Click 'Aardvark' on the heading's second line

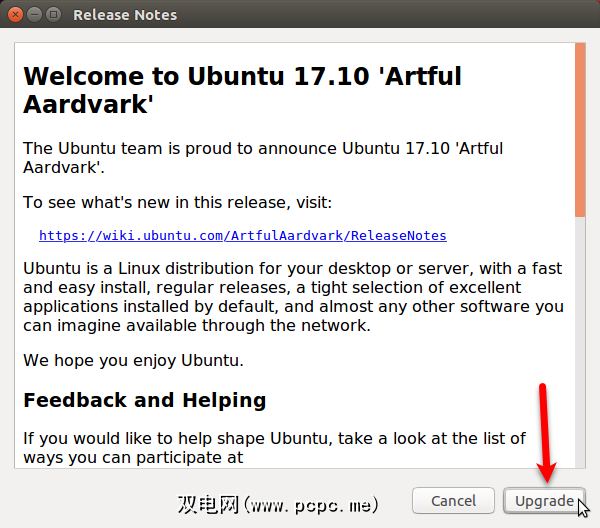pos(86,103)
